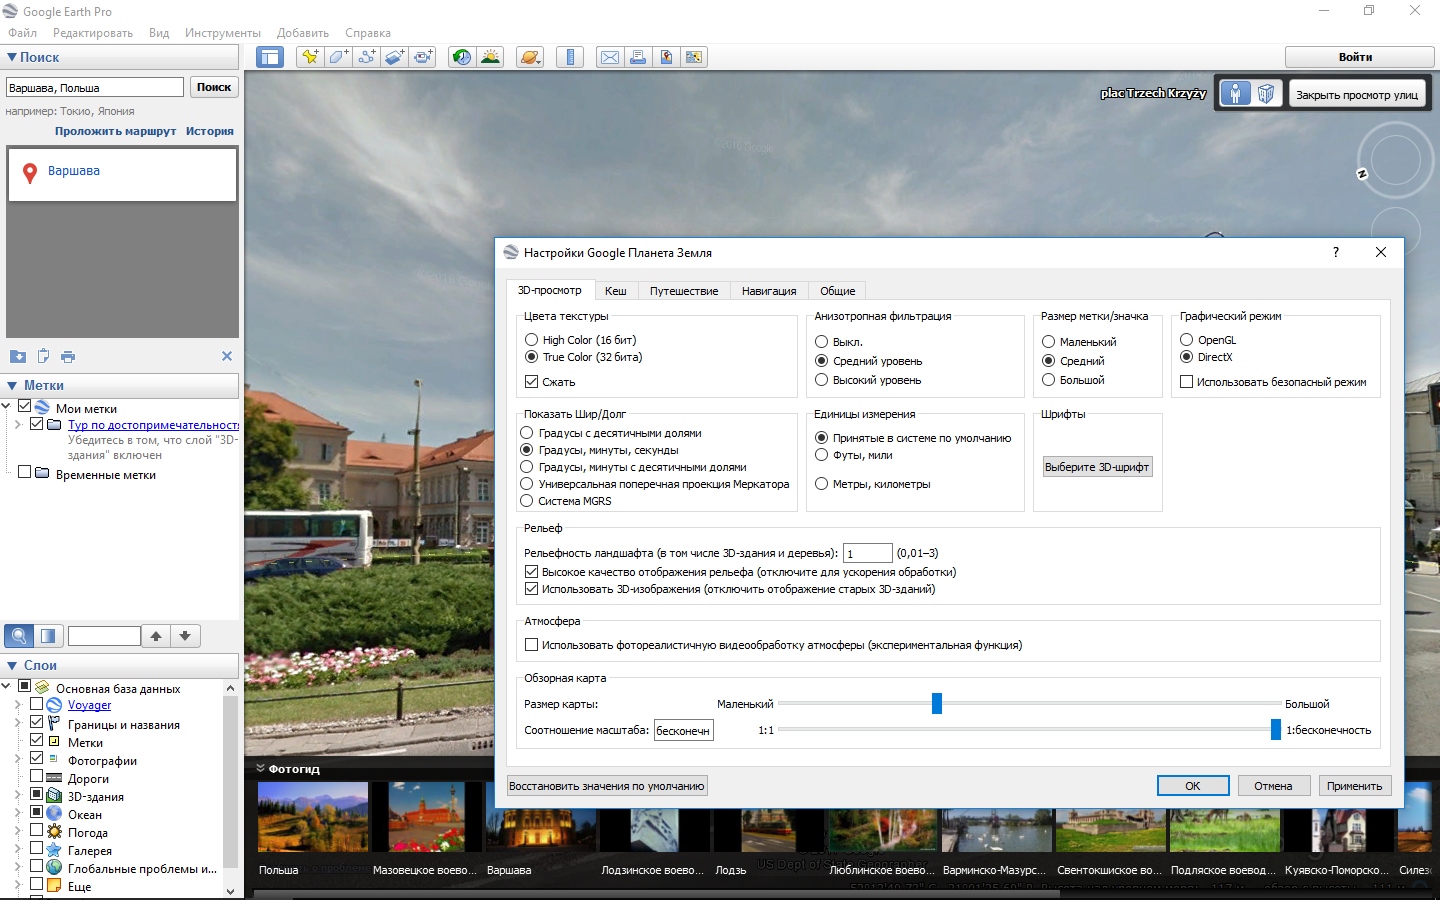Clear search results with the blue X

pos(227,356)
